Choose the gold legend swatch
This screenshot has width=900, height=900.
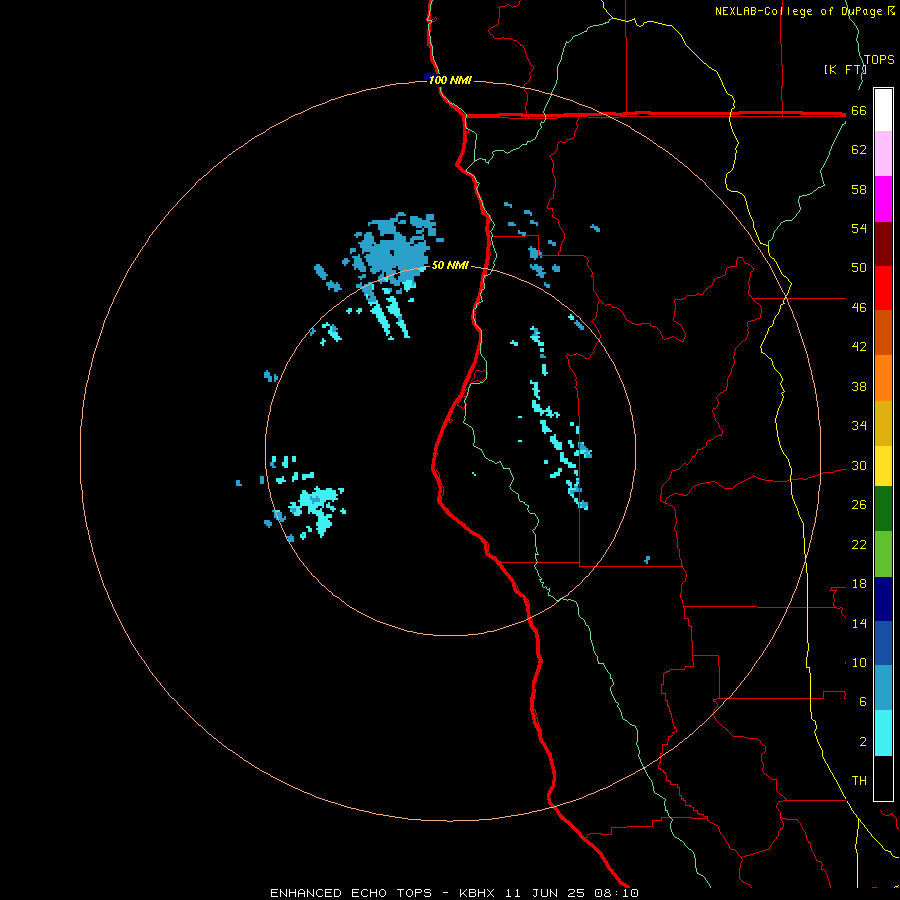[883, 423]
